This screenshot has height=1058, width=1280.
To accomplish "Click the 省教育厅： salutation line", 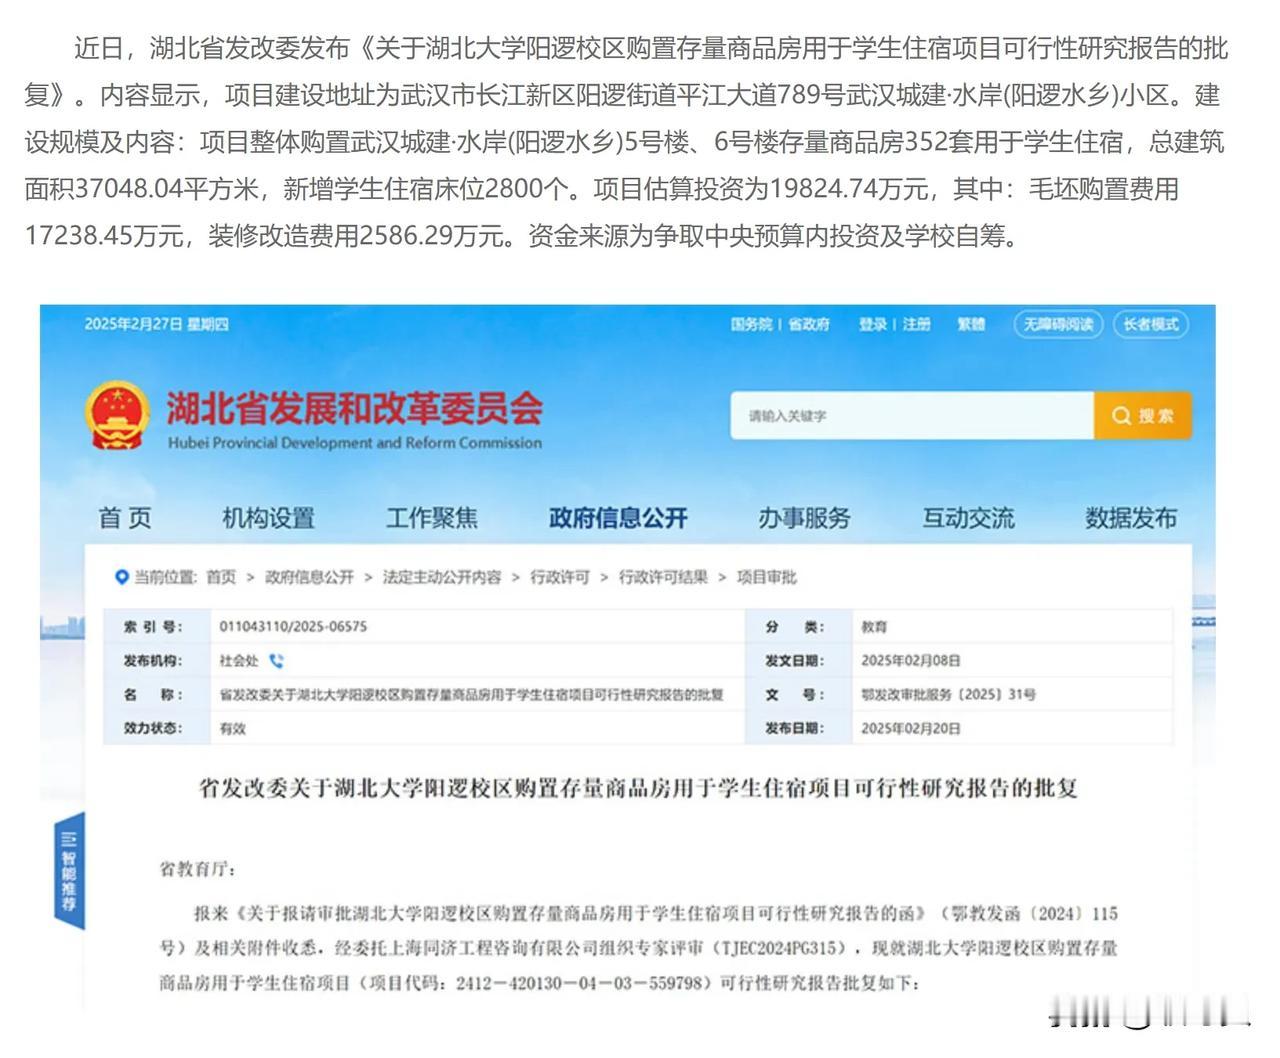I will click(x=198, y=869).
